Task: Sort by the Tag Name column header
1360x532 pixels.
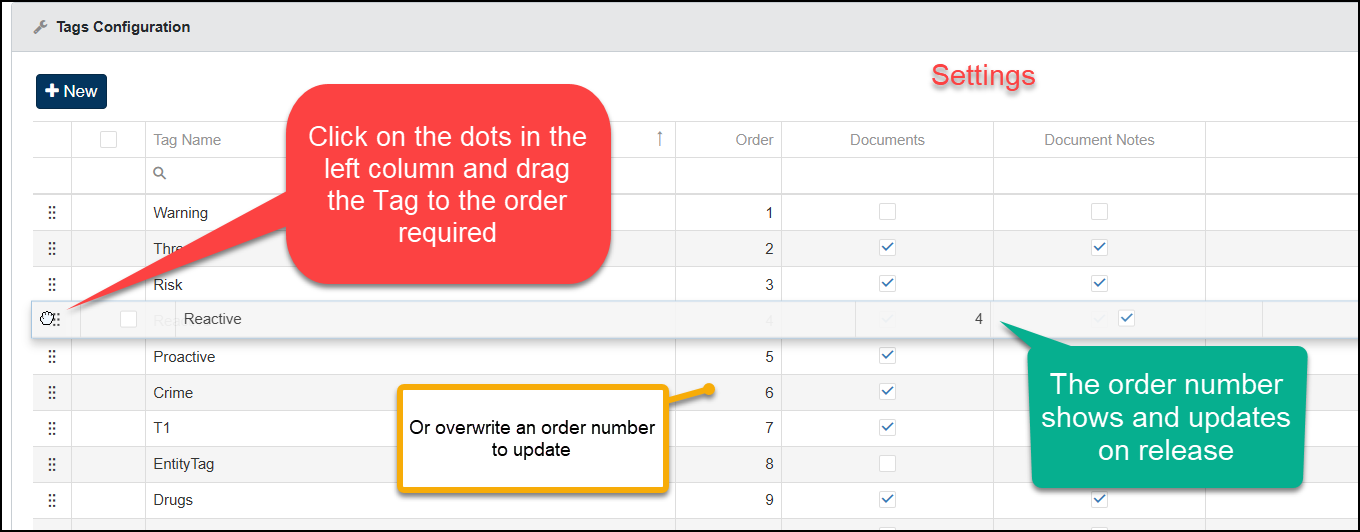Action: click(187, 140)
